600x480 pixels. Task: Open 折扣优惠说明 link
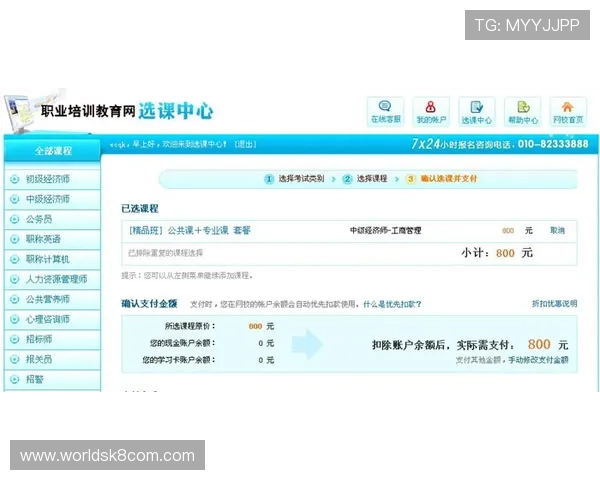point(554,304)
